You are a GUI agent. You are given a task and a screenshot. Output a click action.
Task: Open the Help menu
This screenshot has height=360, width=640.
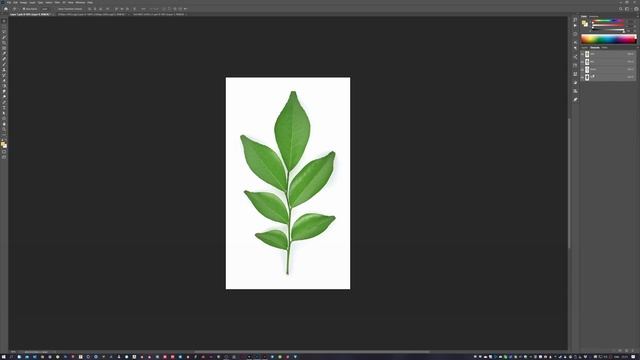pyautogui.click(x=90, y=2)
